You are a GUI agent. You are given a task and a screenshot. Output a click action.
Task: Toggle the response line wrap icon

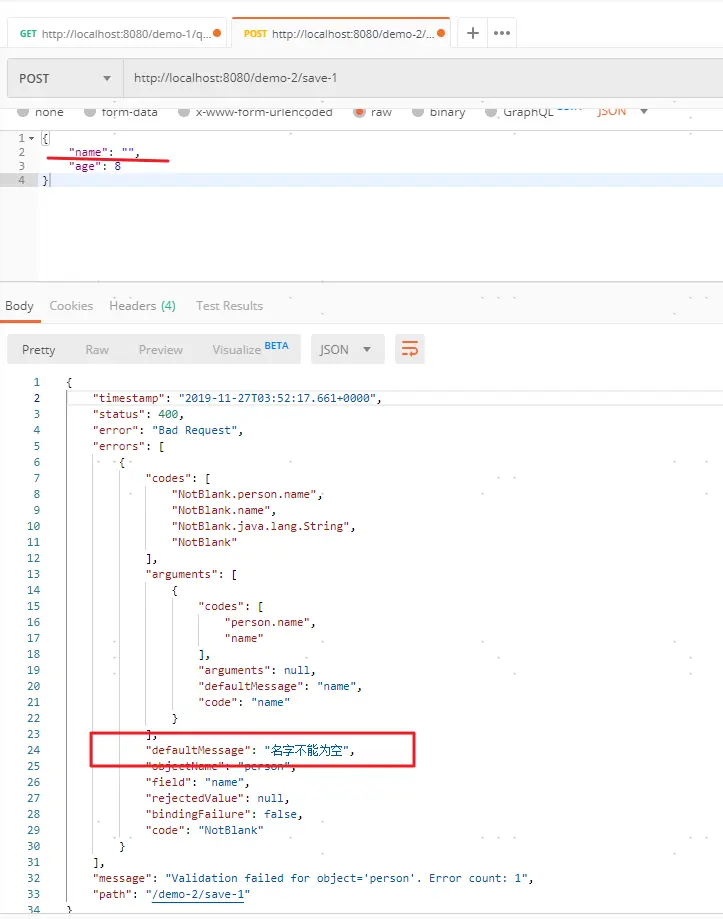(410, 349)
